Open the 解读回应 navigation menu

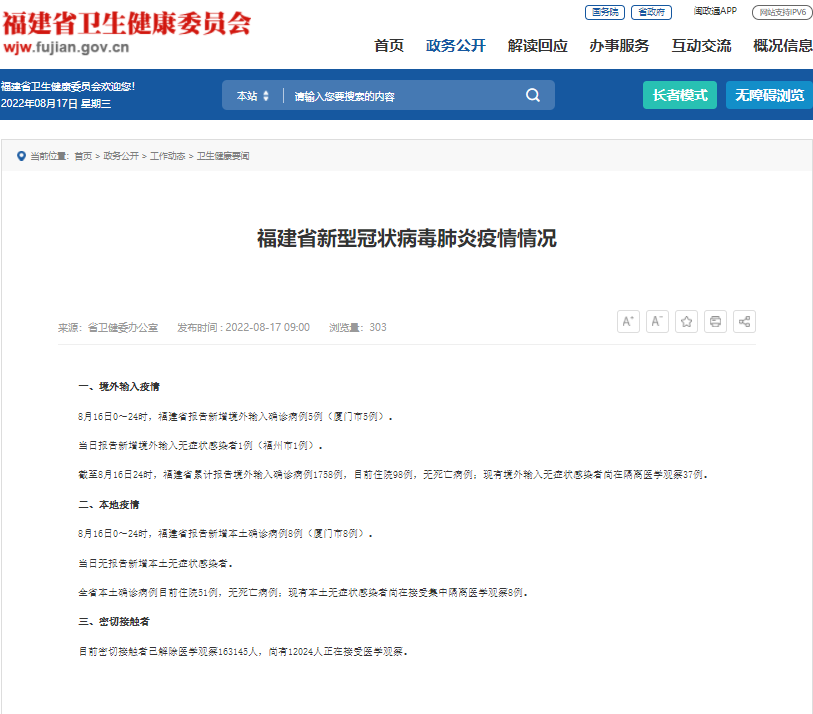[x=538, y=46]
